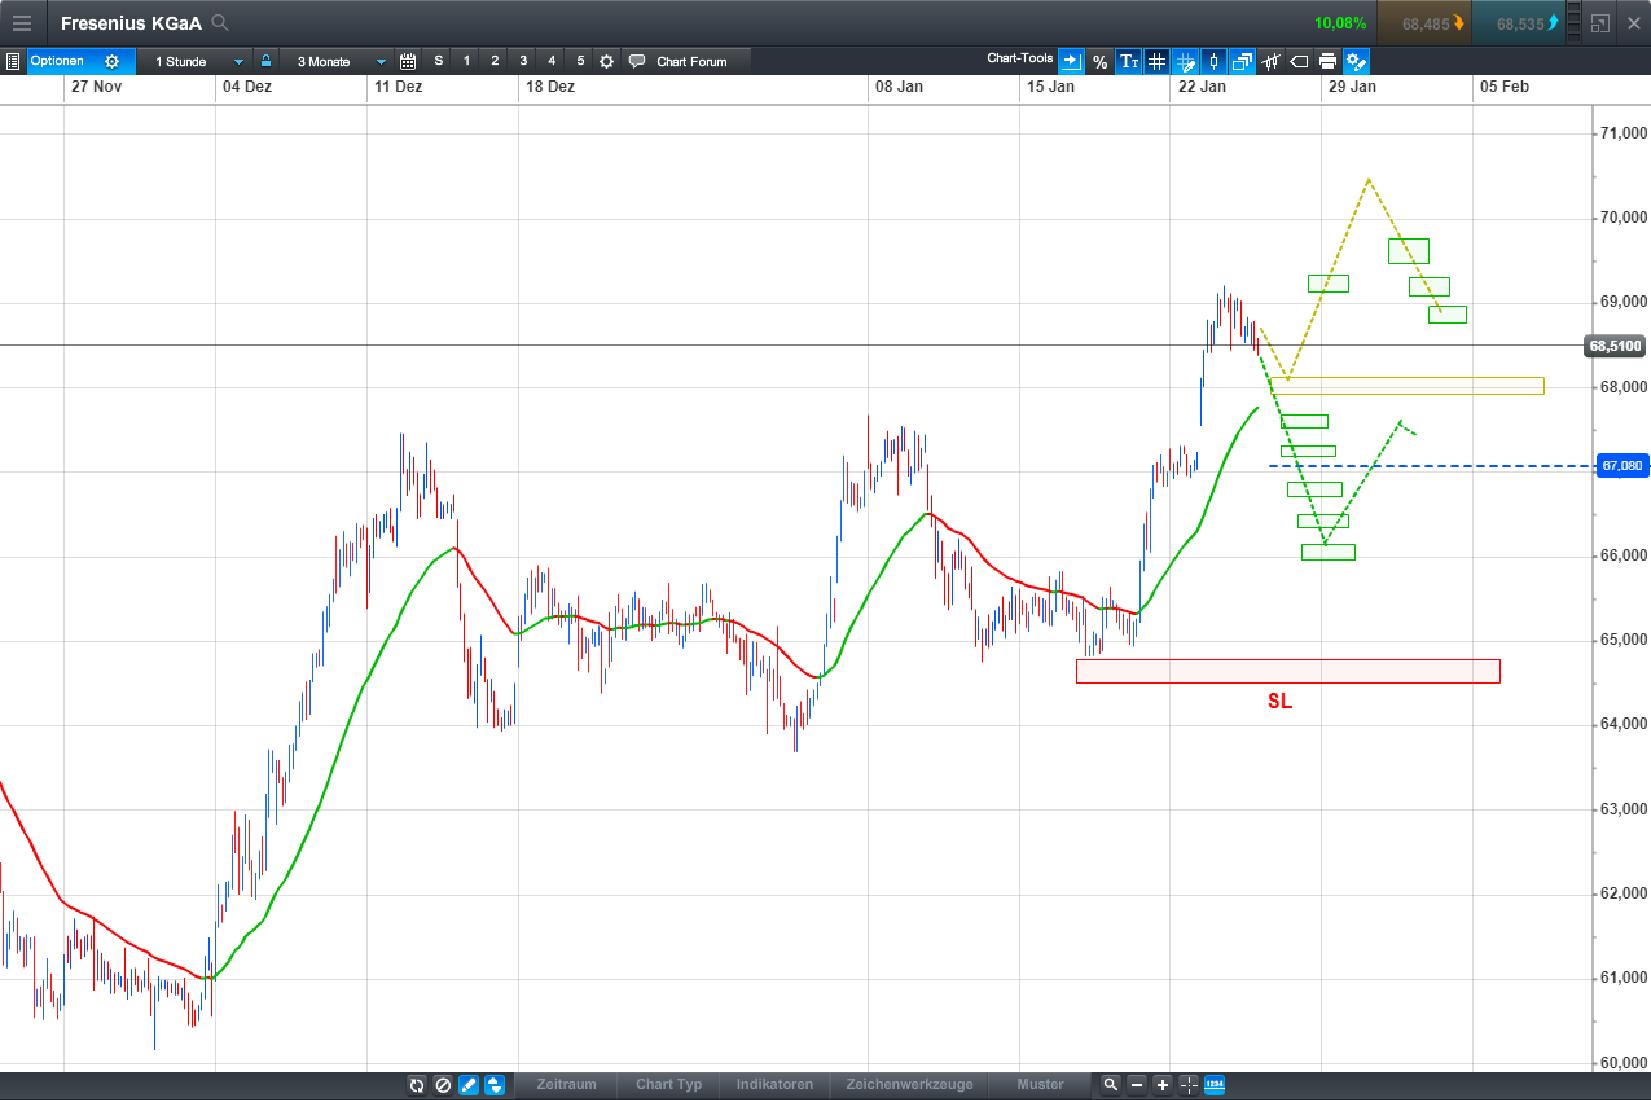Click the zoom-in plus control
This screenshot has width=1651, height=1100.
pos(1161,1085)
